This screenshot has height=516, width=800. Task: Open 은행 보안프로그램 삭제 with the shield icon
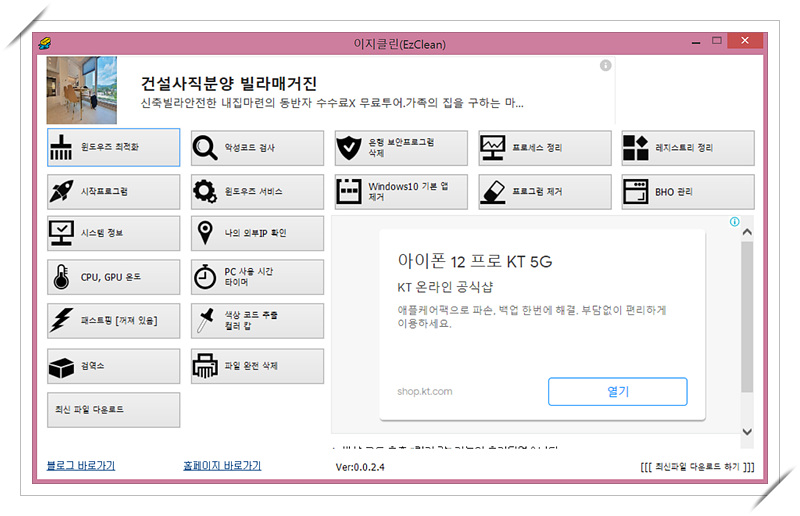401,148
